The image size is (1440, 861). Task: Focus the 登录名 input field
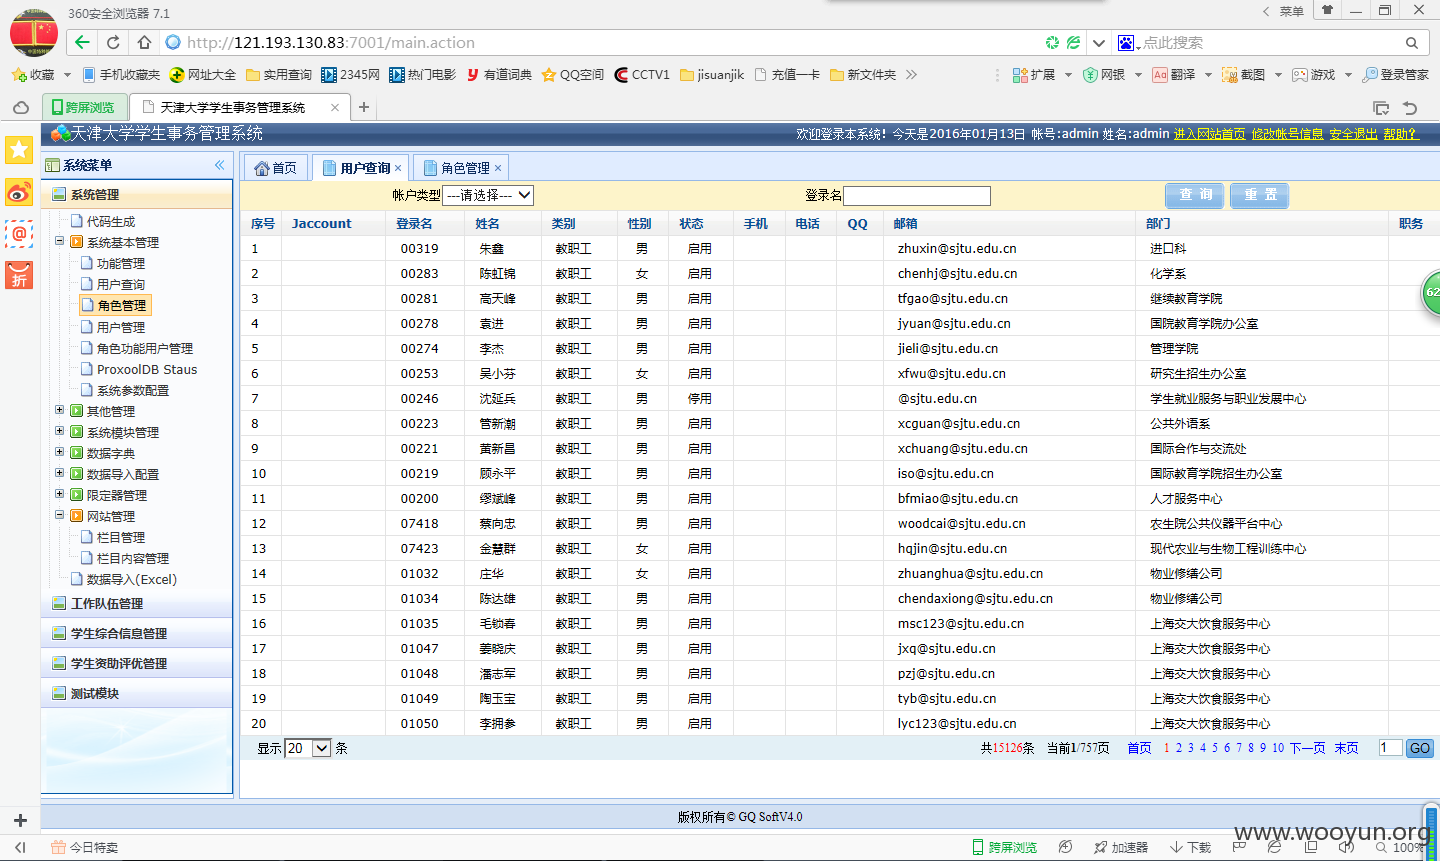(x=917, y=196)
